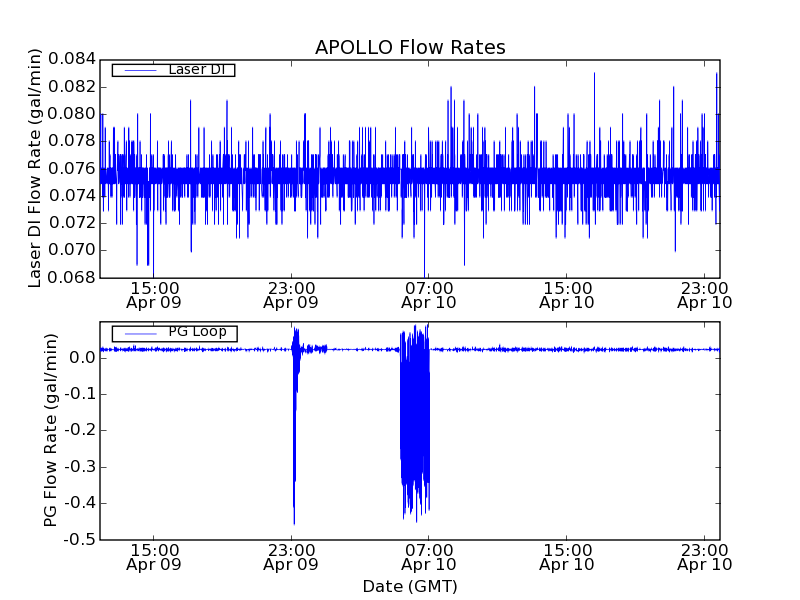Click '23:00 Apr 09' under the Laser DI plot

[x=291, y=295]
